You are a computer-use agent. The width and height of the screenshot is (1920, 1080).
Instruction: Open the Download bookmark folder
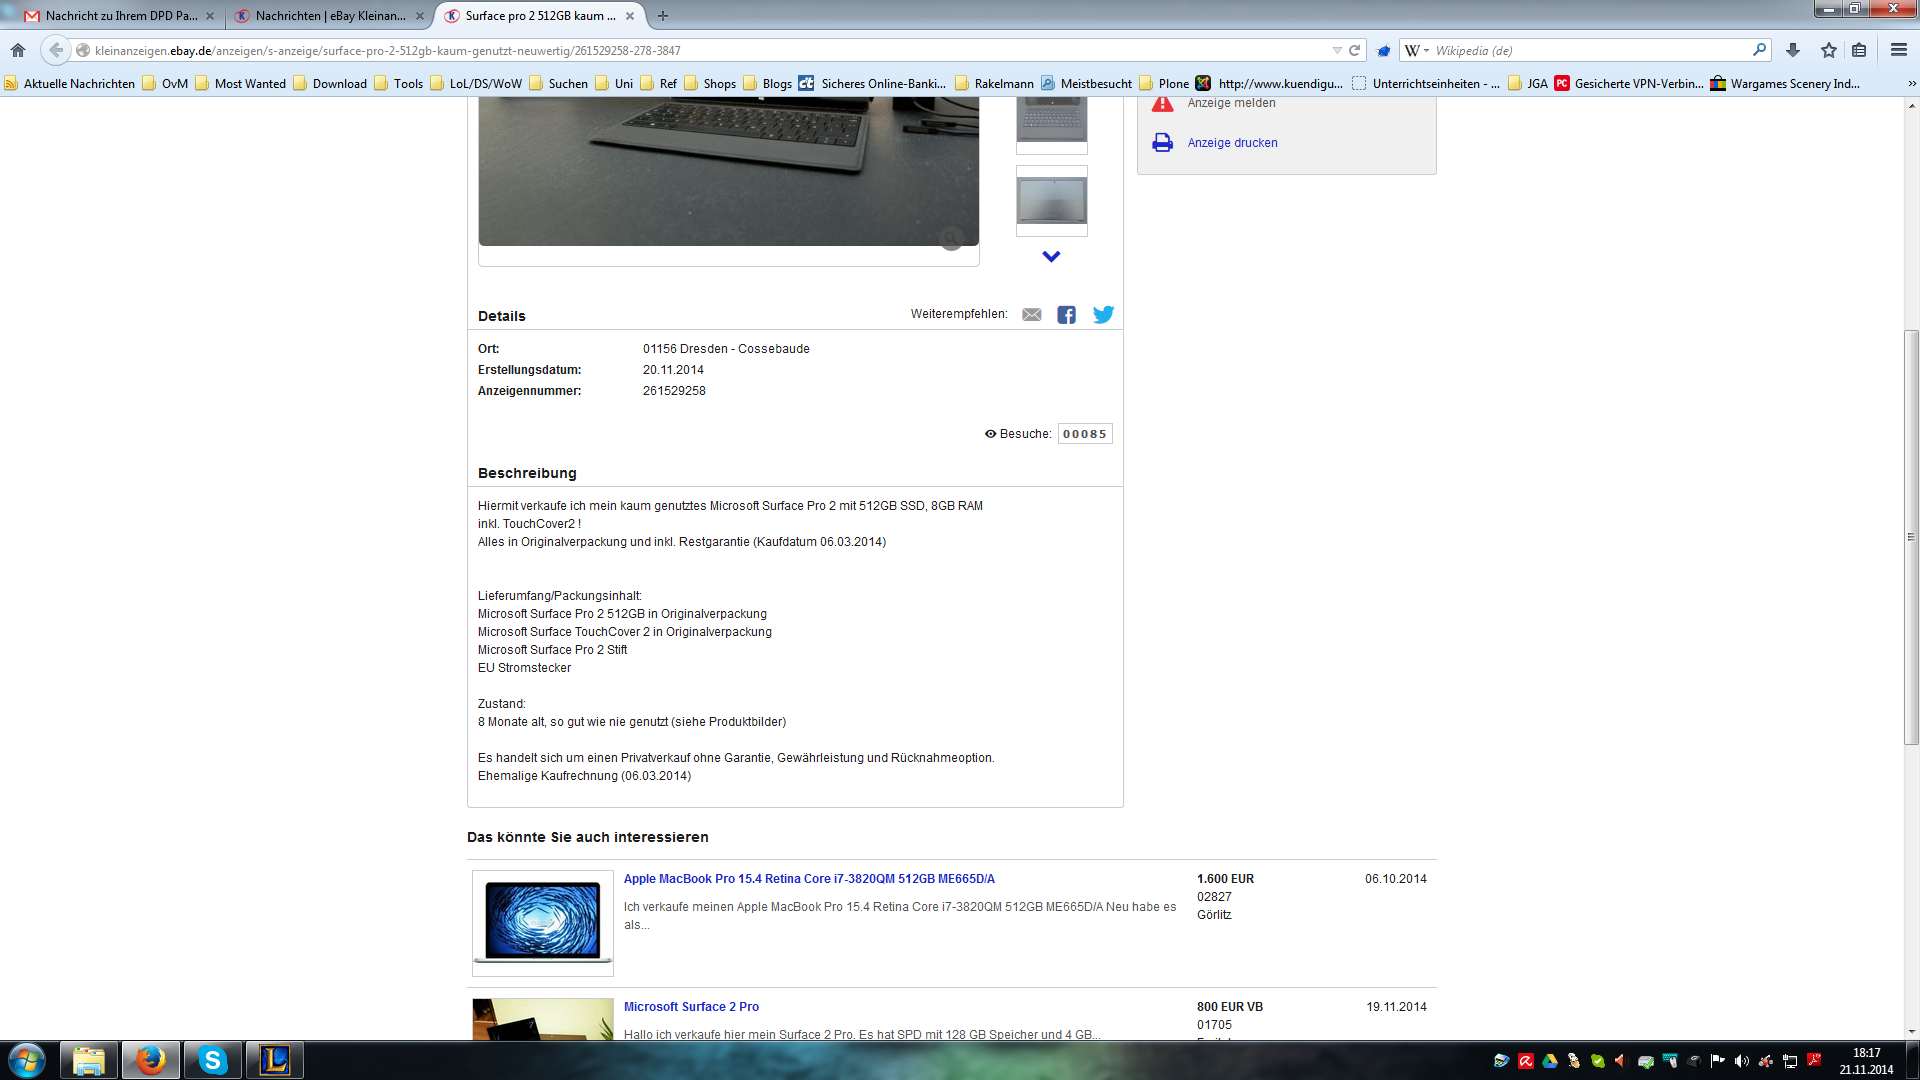point(329,84)
